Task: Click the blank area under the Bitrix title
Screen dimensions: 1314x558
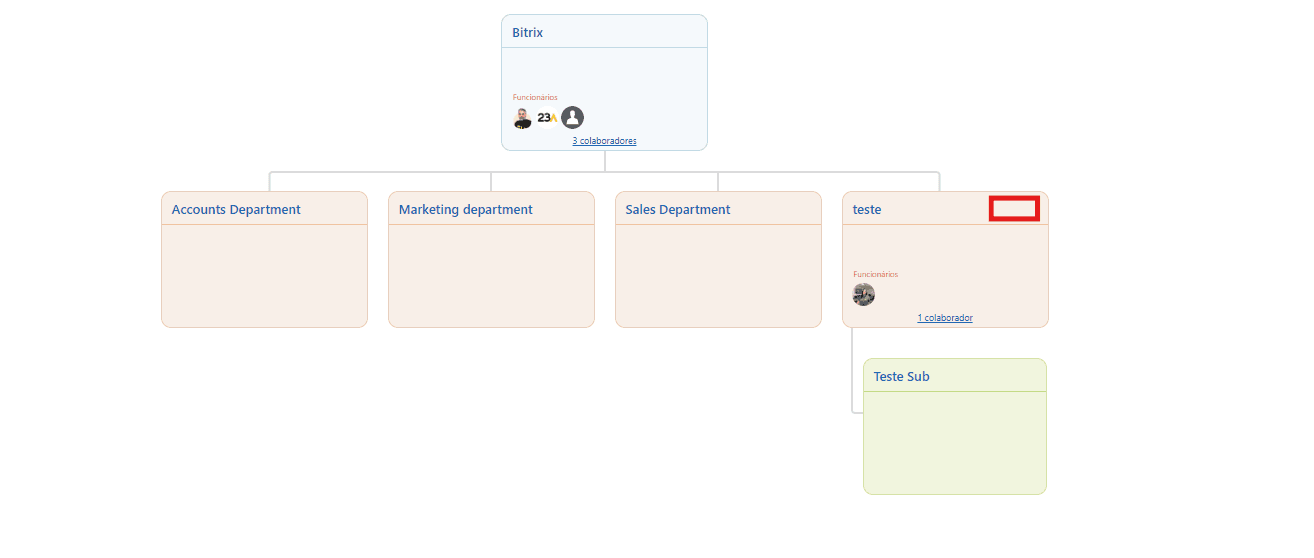Action: pyautogui.click(x=604, y=70)
